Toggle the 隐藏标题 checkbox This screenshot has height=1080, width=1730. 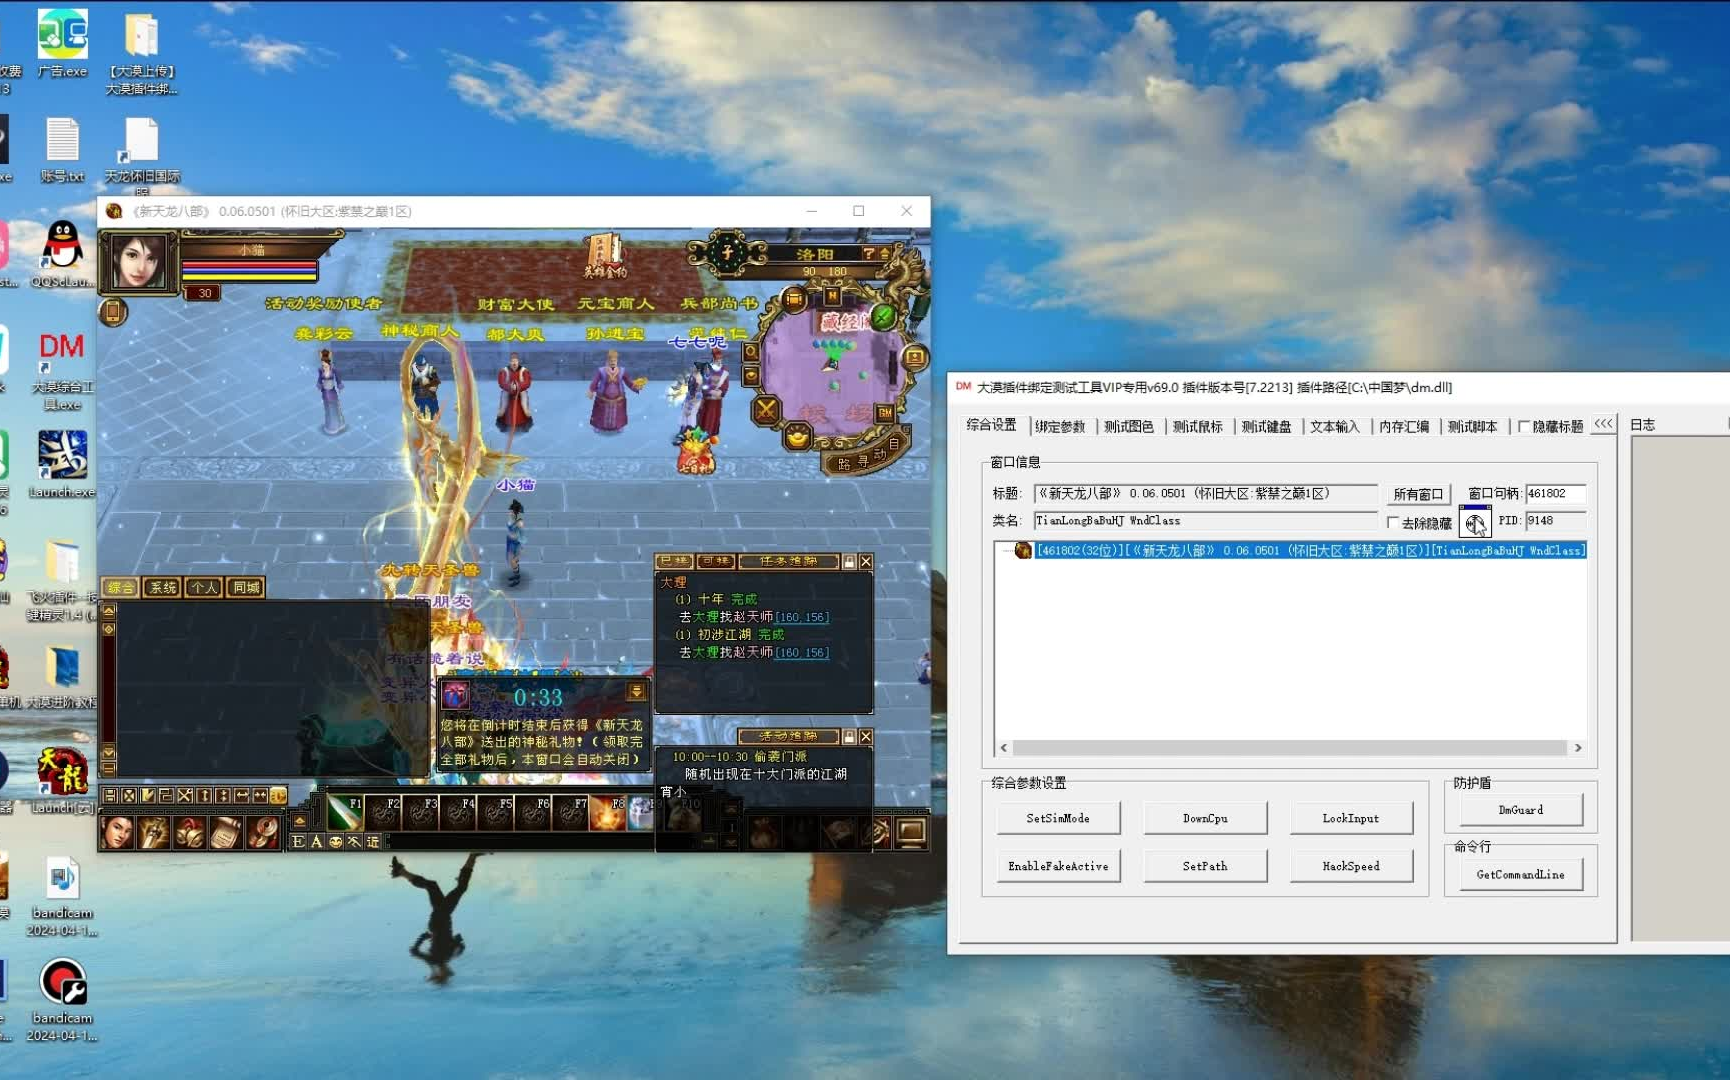click(x=1524, y=427)
